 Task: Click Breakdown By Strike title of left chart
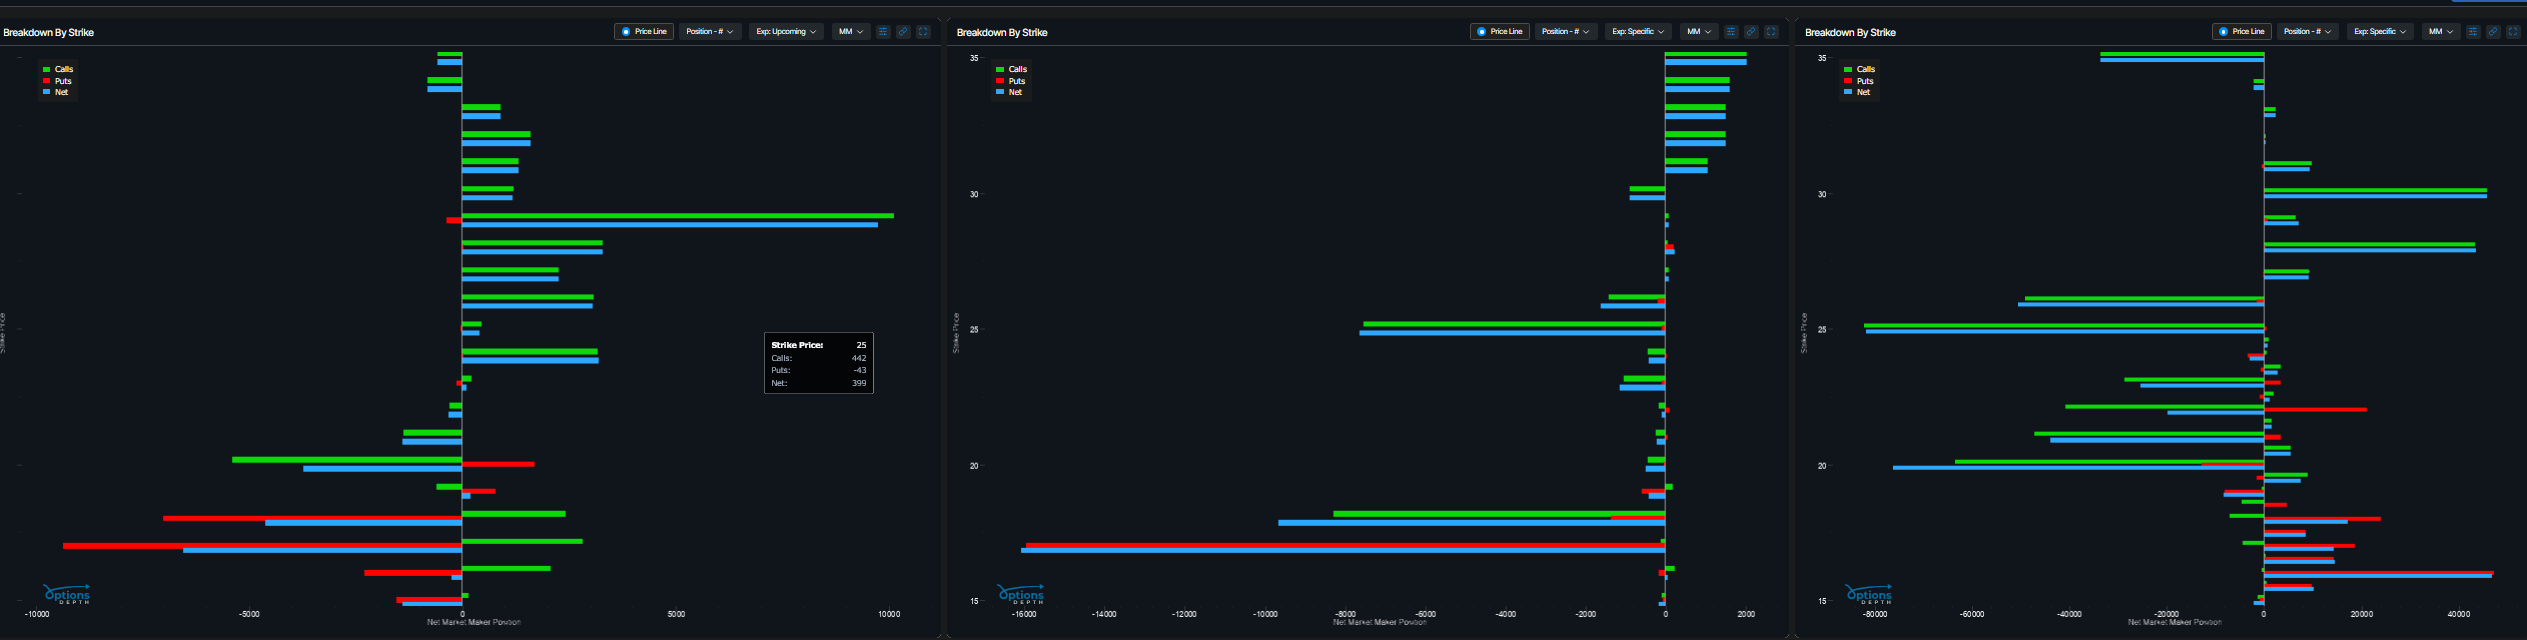49,33
